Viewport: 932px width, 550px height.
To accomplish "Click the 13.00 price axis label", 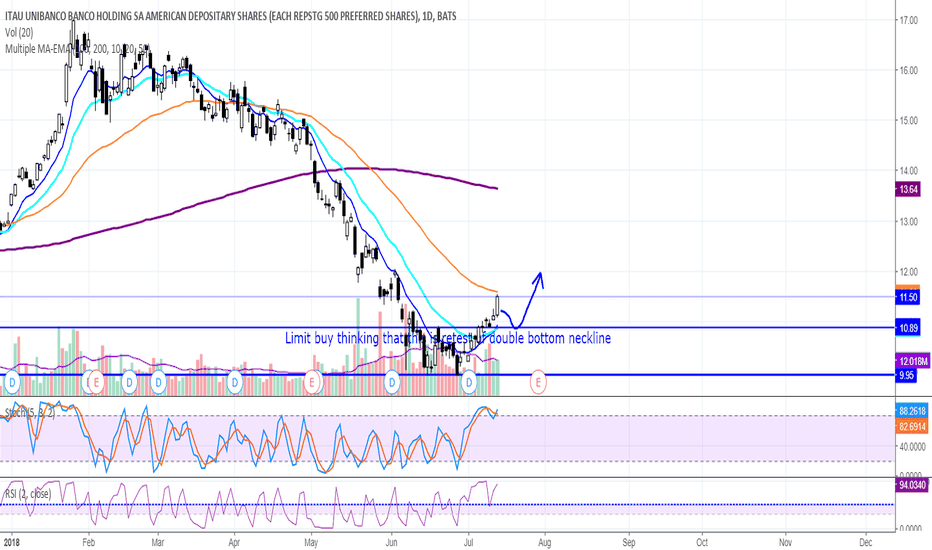I will coord(909,222).
